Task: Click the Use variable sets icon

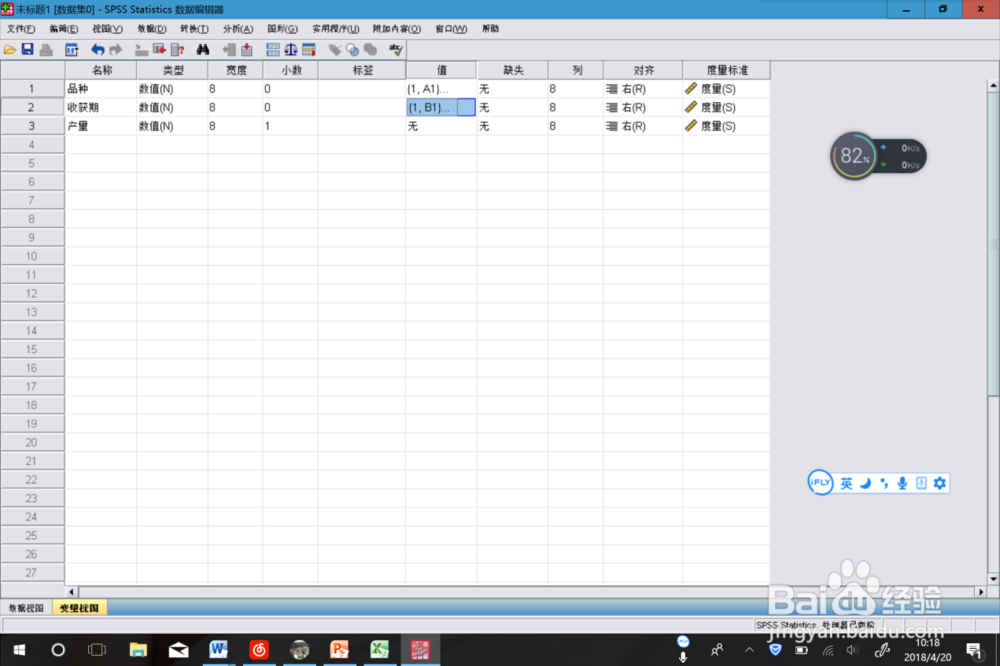Action: click(x=352, y=50)
